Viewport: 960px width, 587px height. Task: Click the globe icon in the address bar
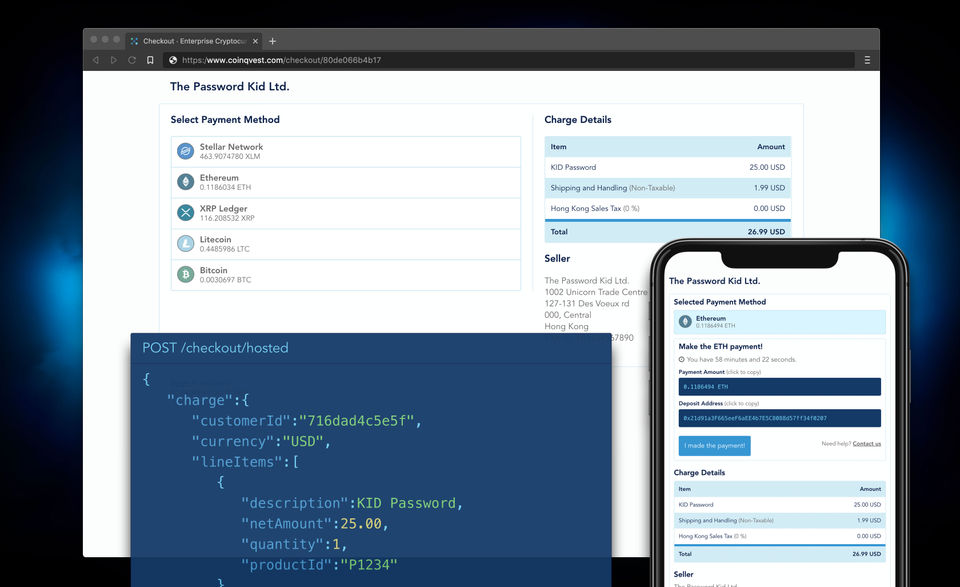point(173,60)
